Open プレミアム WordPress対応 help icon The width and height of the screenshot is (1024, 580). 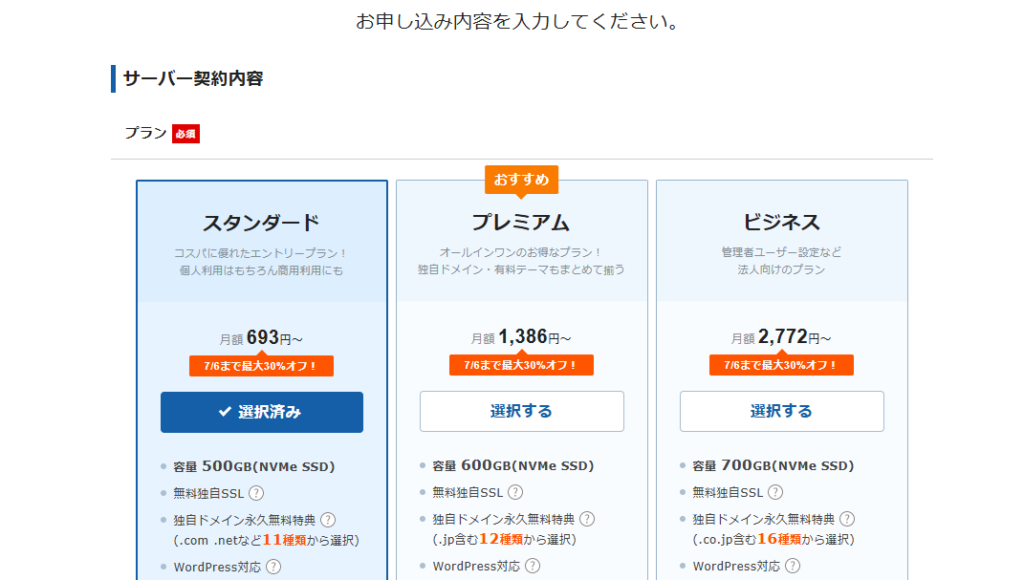533,566
